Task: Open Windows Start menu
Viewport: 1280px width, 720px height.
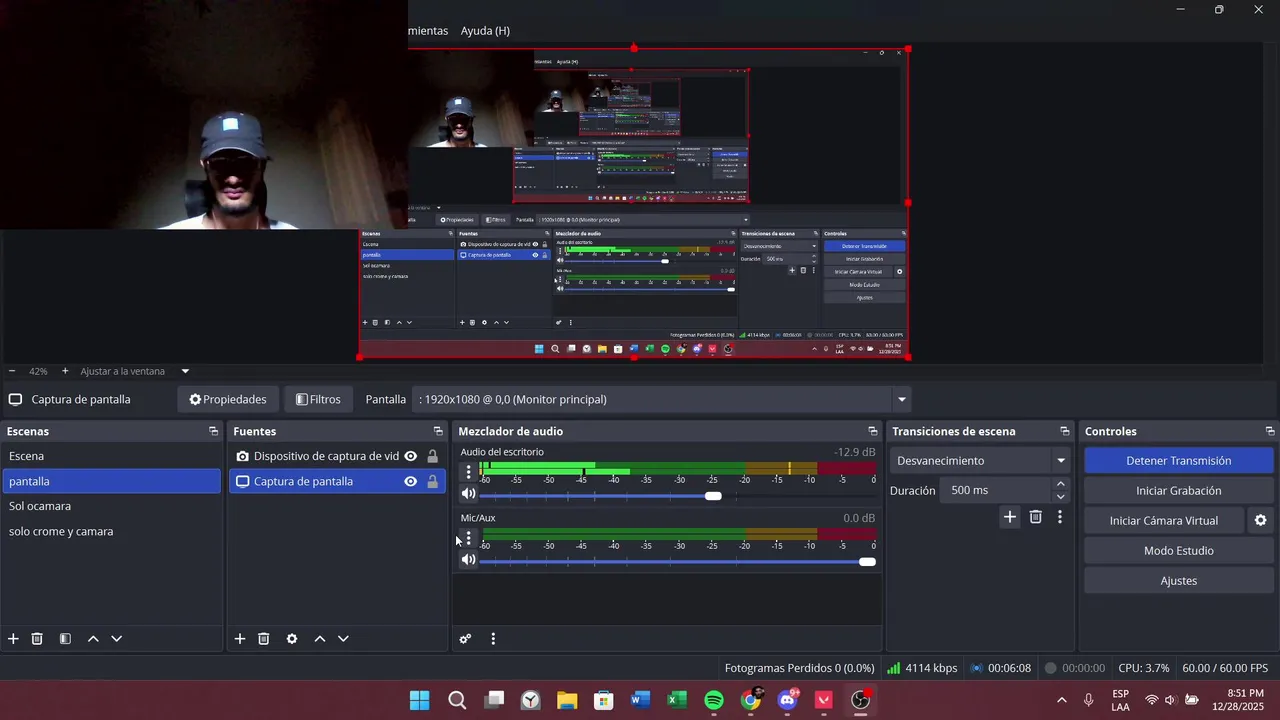Action: click(x=419, y=700)
